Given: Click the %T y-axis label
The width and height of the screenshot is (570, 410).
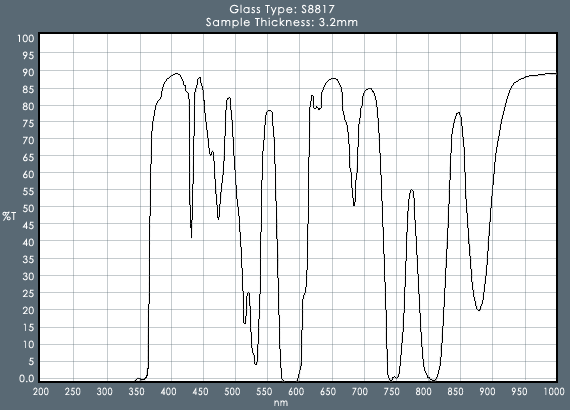Looking at the screenshot, I should (x=9, y=216).
